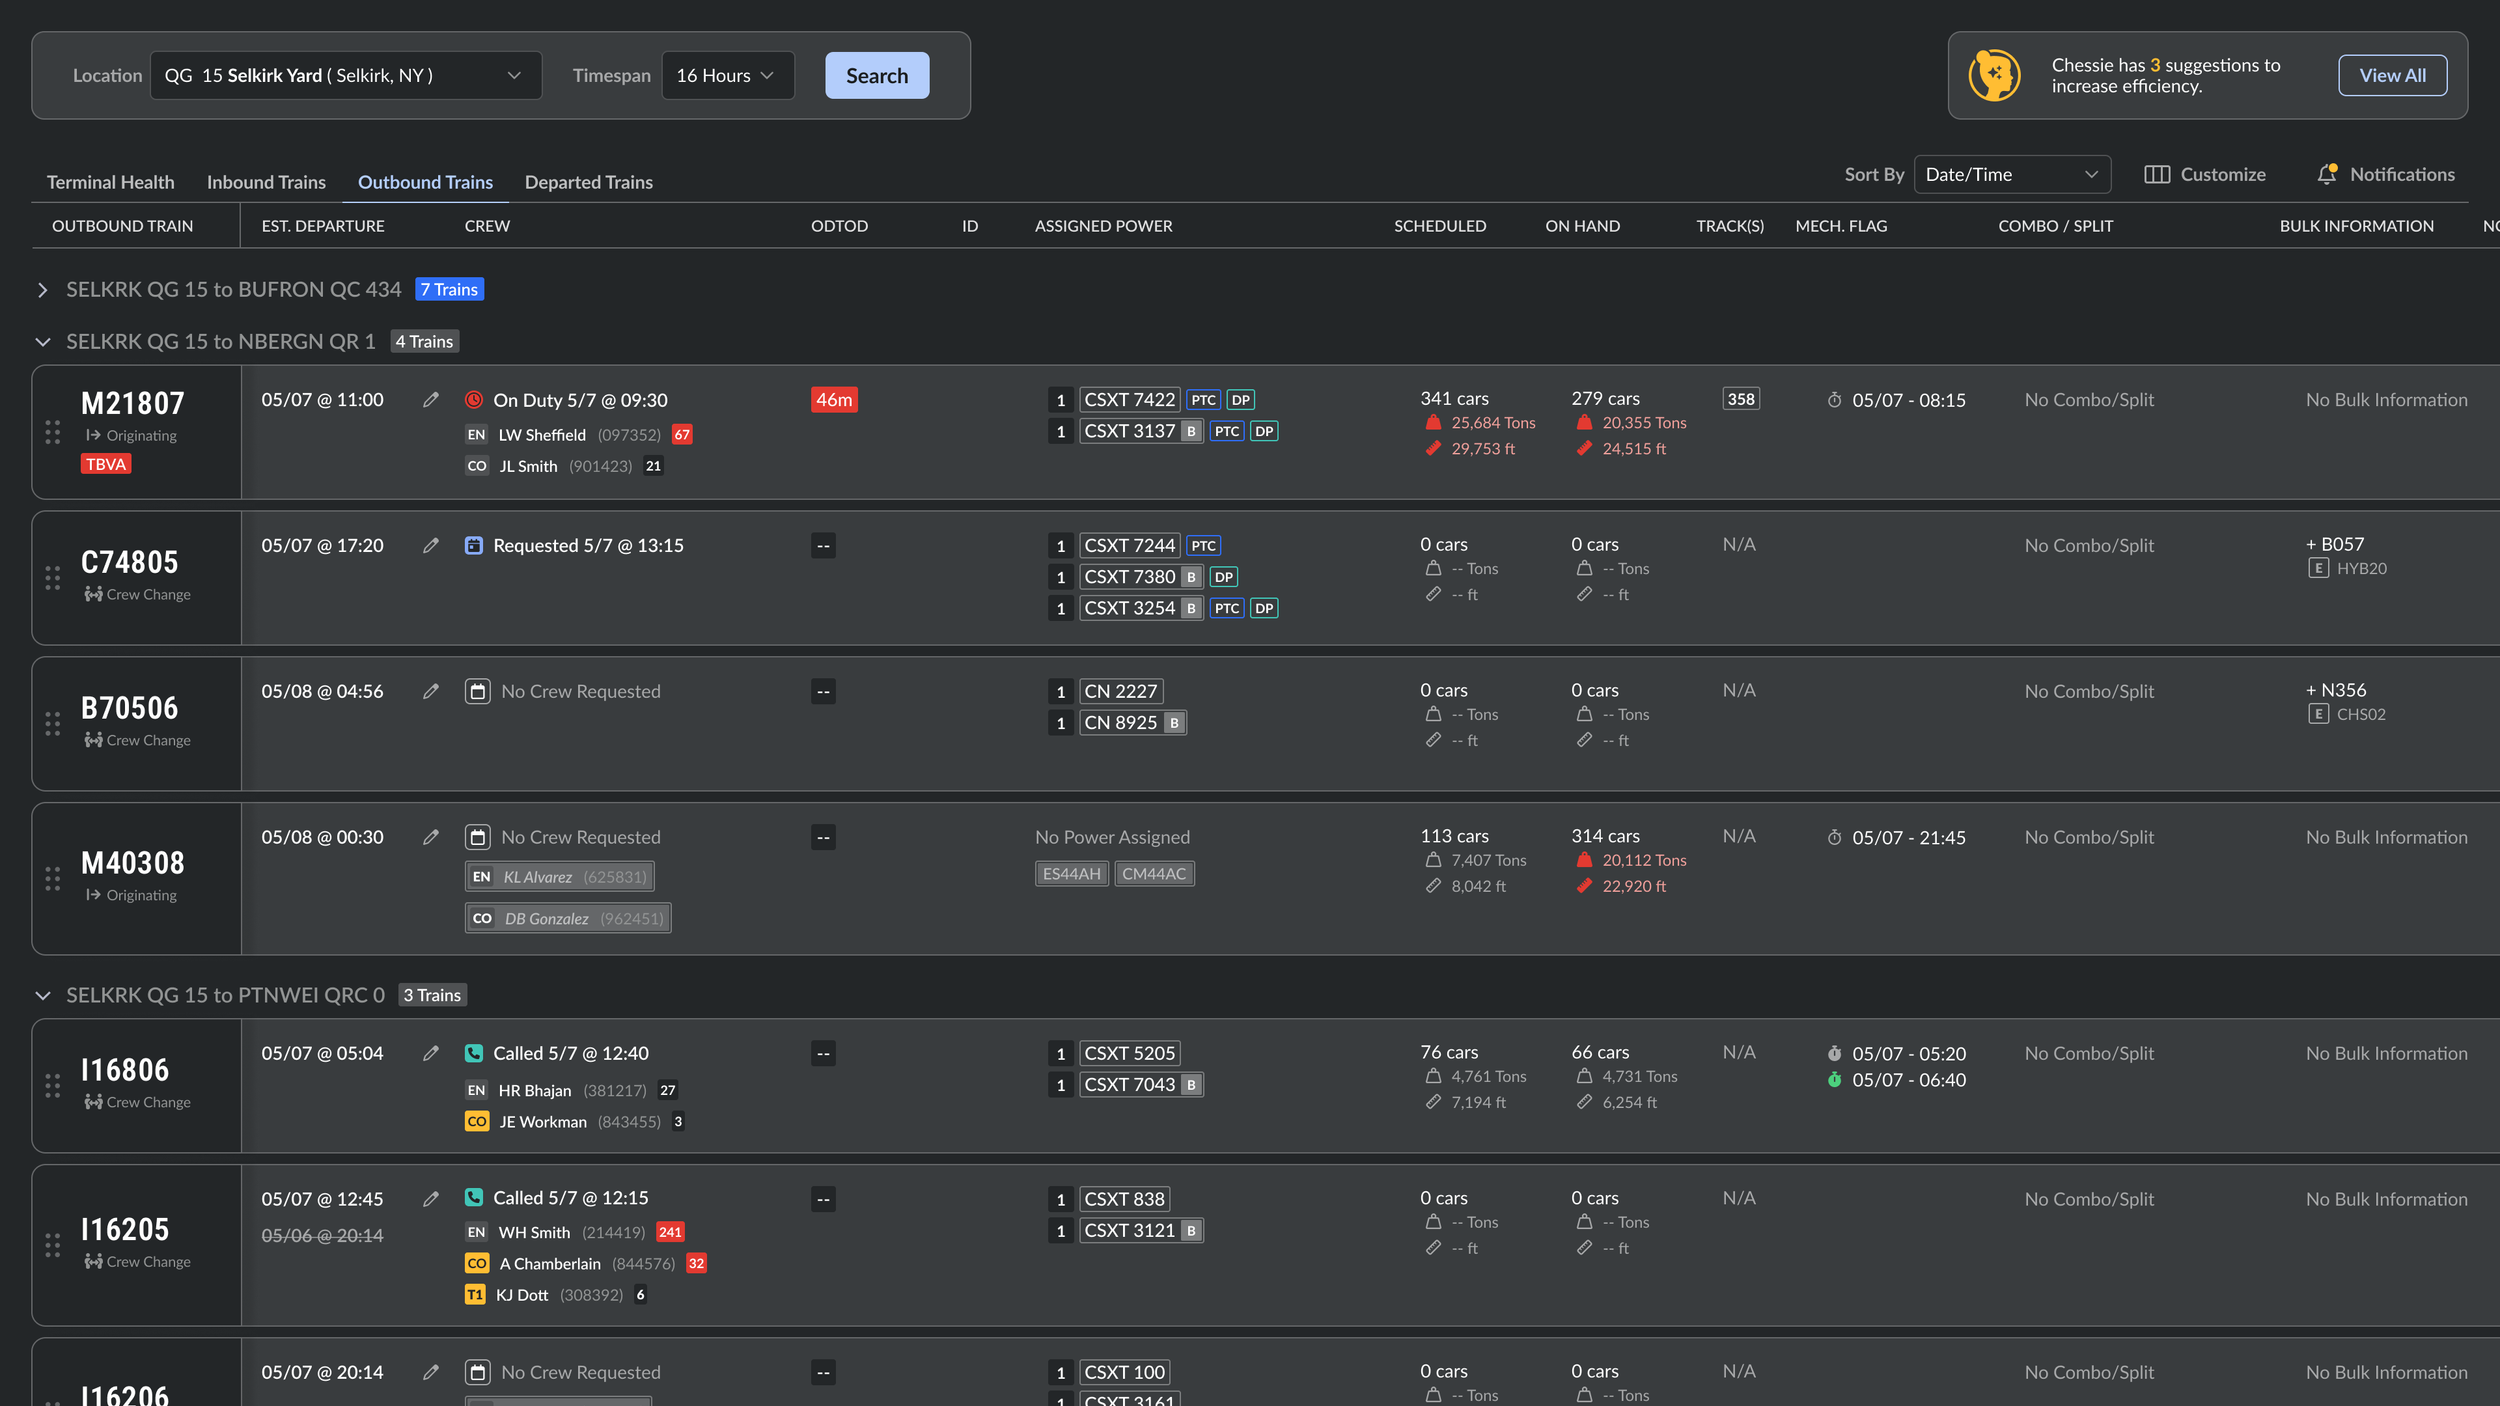Click the edit pencil for M21807 departure
The height and width of the screenshot is (1406, 2500).
[431, 400]
